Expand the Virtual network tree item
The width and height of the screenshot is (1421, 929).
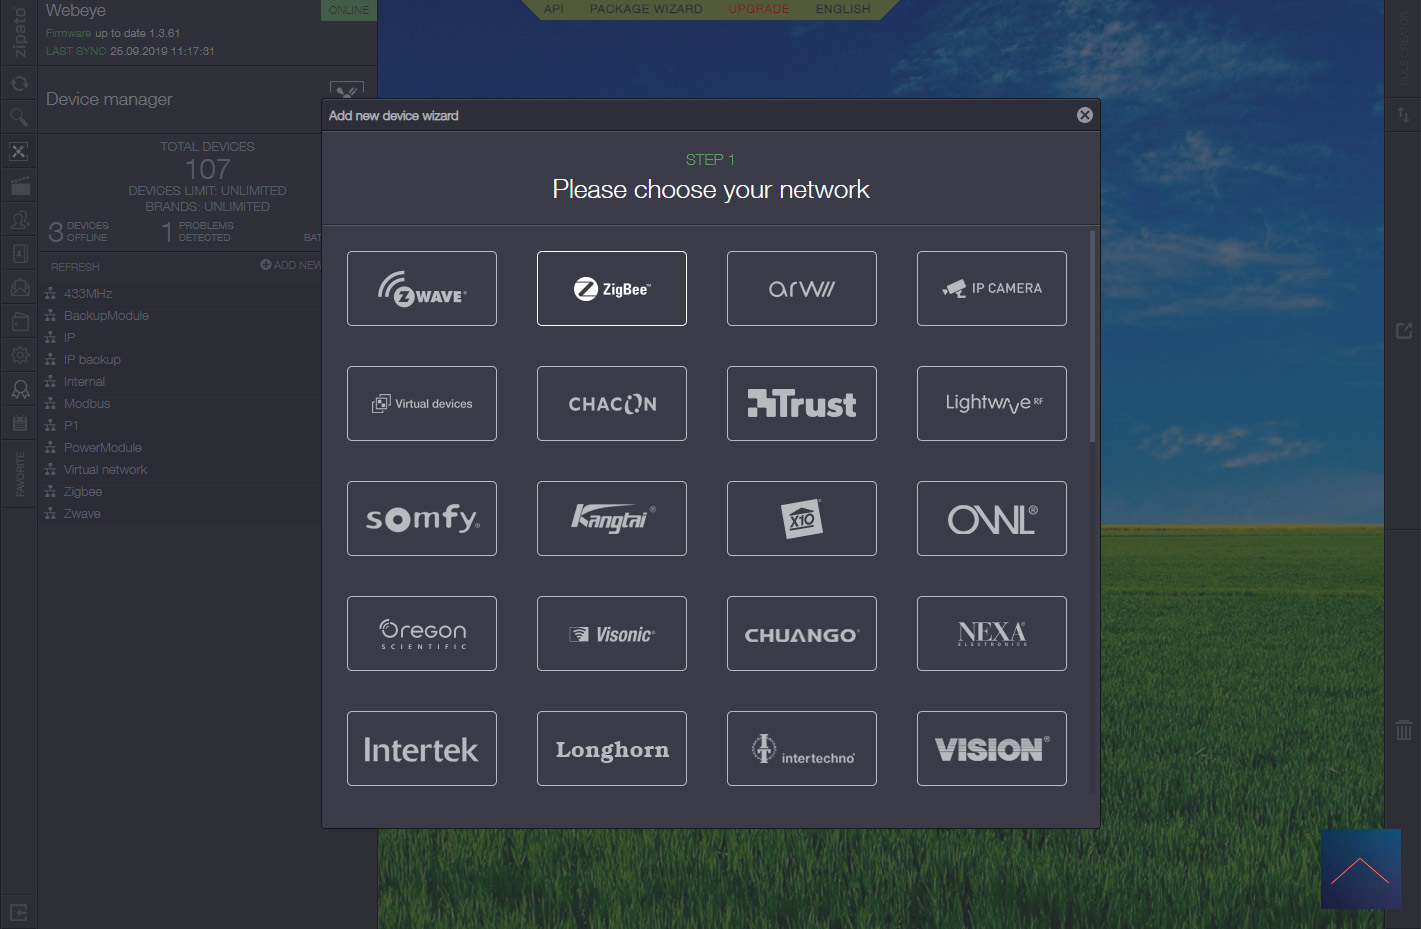(105, 470)
